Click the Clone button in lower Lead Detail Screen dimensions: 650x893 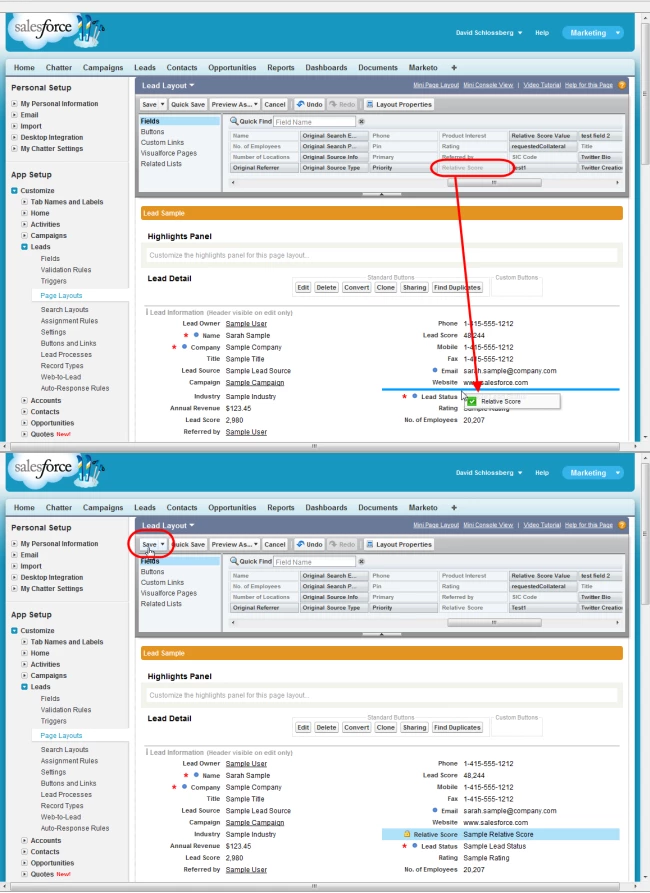point(386,728)
